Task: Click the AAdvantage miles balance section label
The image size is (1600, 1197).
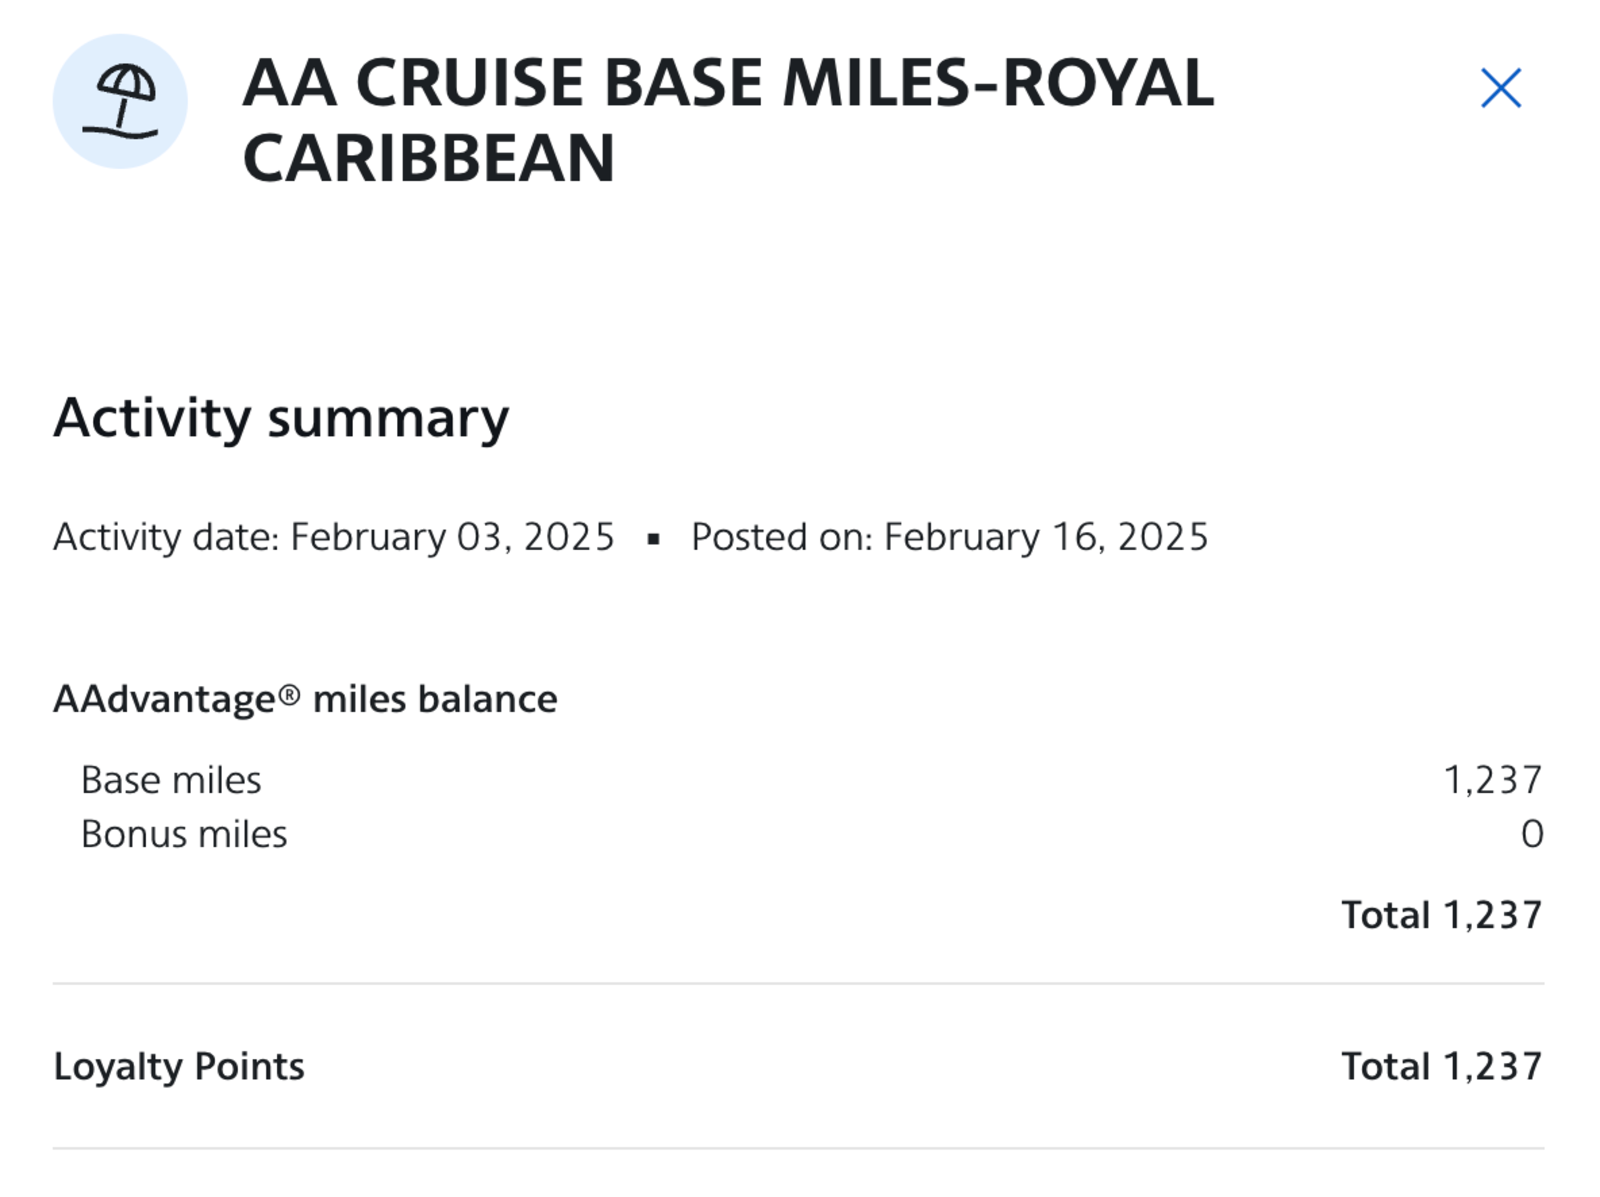Action: [x=305, y=698]
